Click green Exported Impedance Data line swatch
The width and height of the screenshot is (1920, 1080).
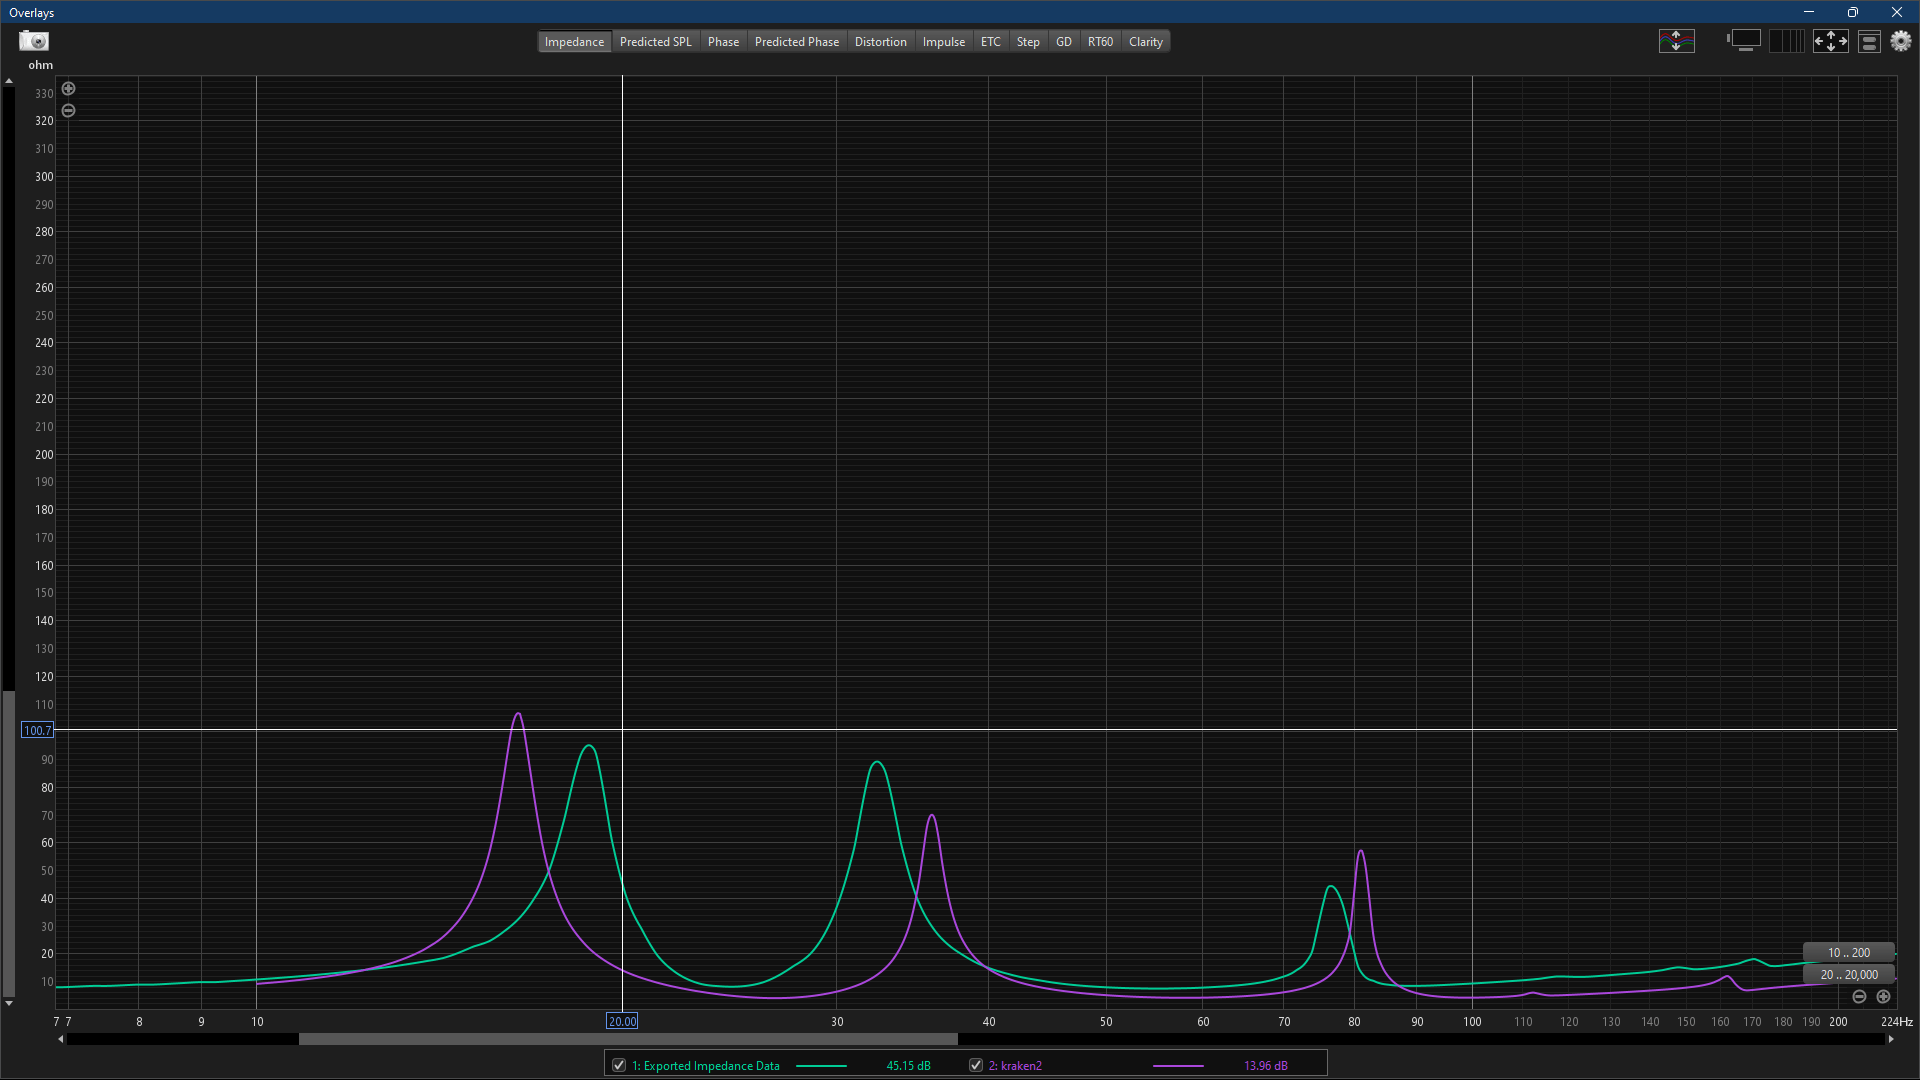click(x=821, y=1066)
